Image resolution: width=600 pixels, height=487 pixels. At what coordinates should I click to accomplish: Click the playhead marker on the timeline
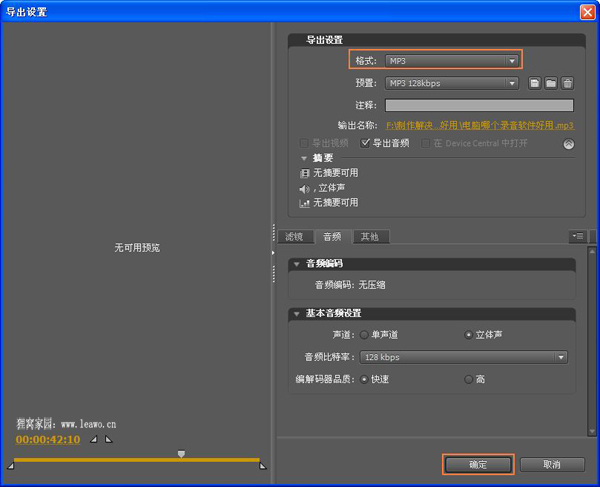tap(181, 454)
